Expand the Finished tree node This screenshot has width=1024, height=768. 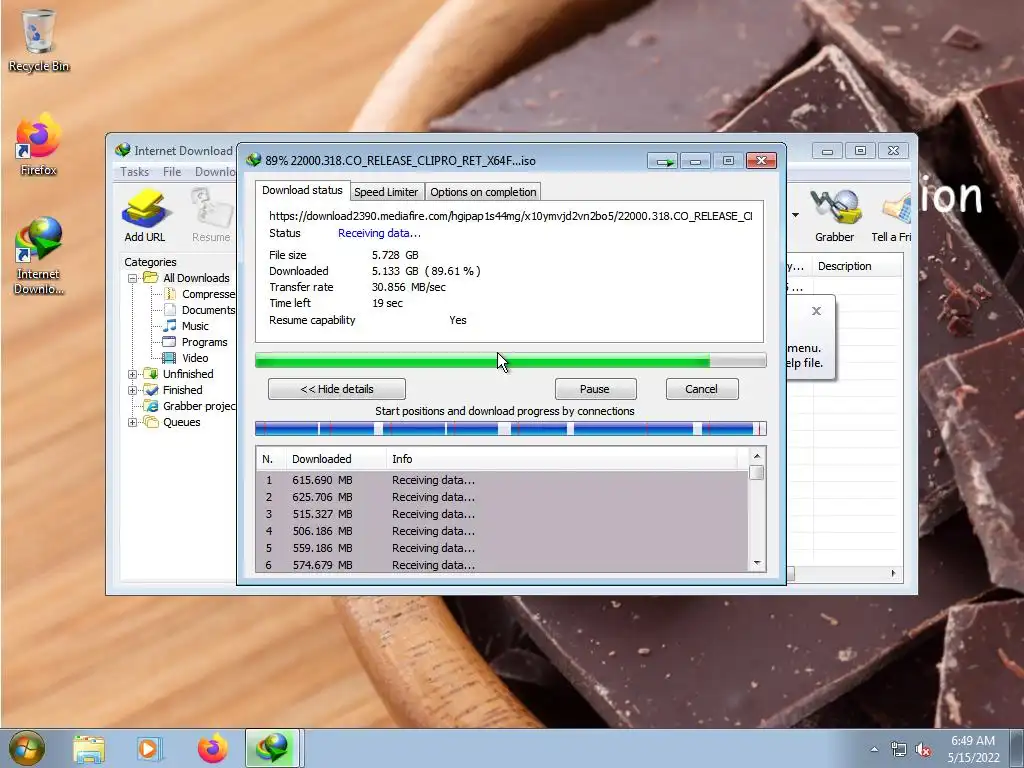tap(133, 391)
